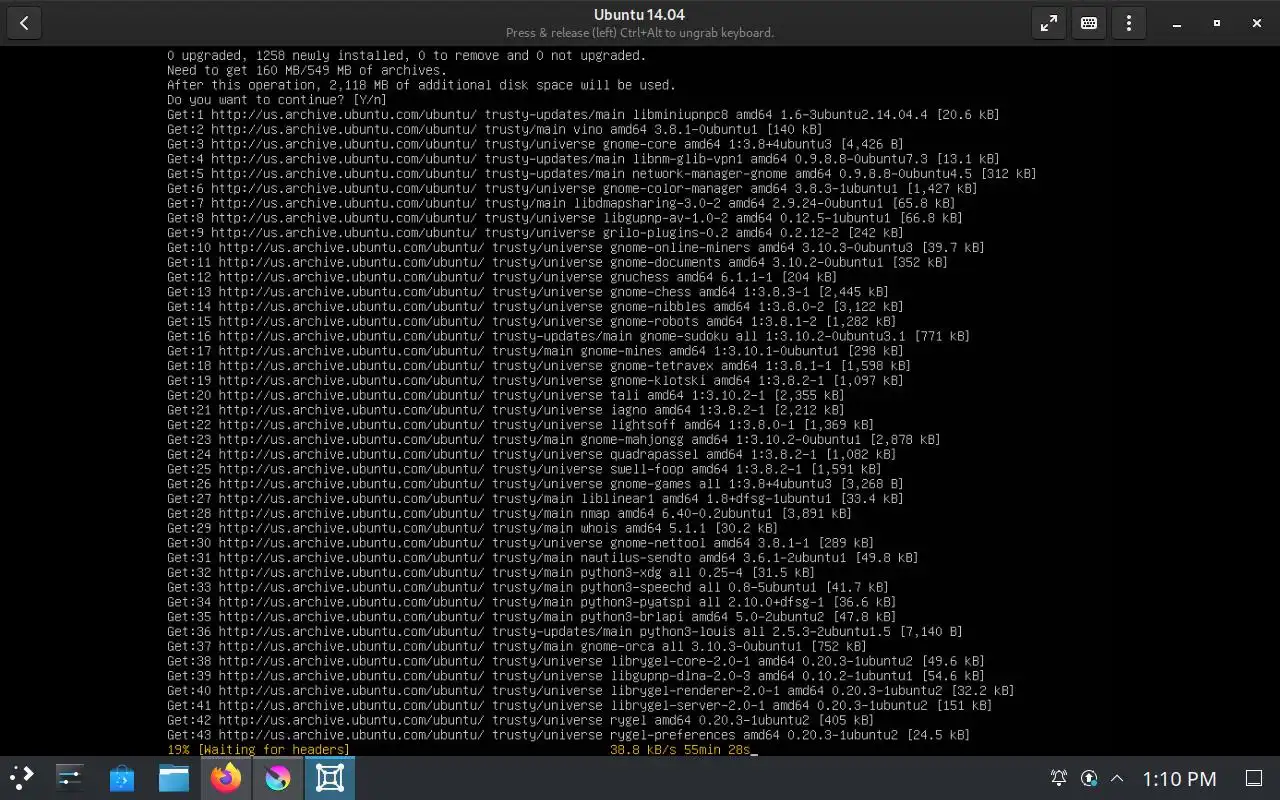Click the 'Get:25' swell-foop line

point(524,469)
